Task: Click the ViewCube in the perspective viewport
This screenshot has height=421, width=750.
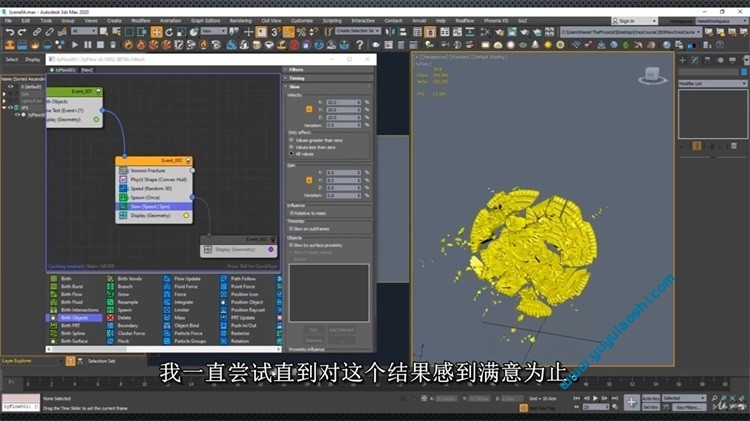Action: (651, 75)
